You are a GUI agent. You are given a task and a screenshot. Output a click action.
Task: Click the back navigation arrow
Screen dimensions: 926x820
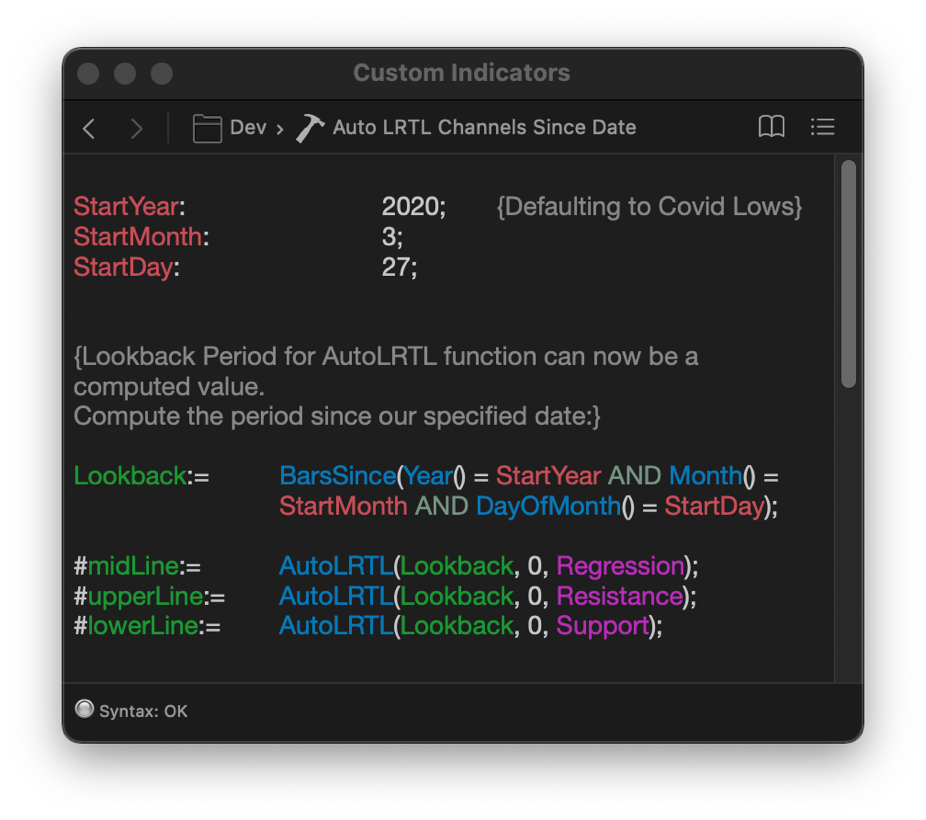click(89, 128)
